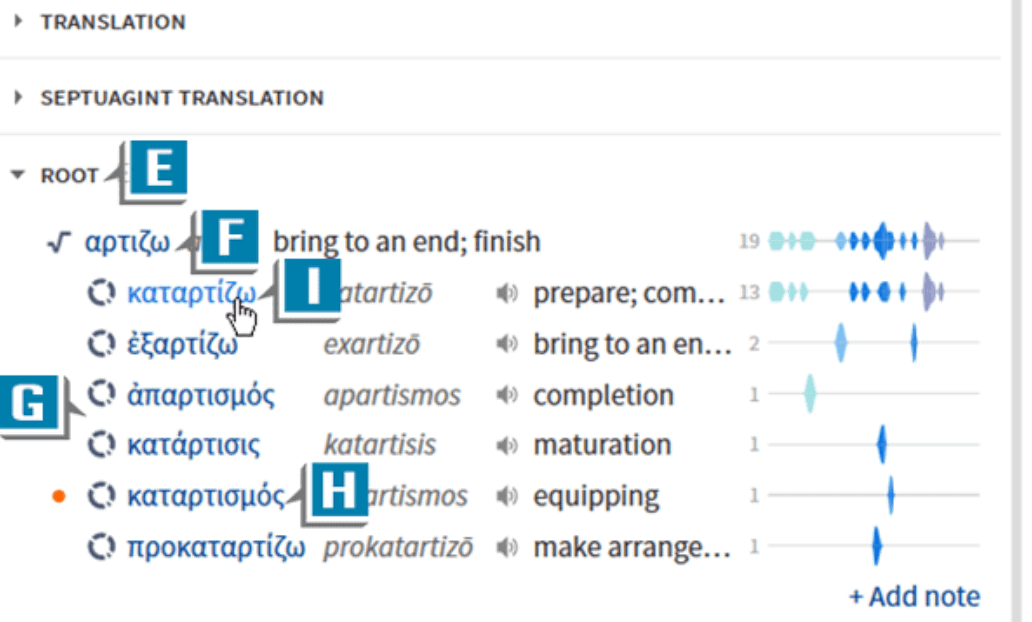Image resolution: width=1032 pixels, height=622 pixels.
Task: Click the root symbol icon beside αρτιζω
Action: pos(59,242)
